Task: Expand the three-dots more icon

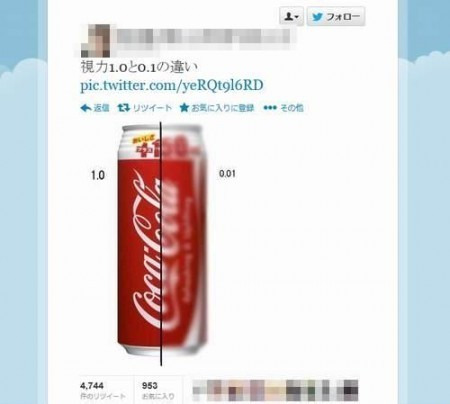Action: [x=270, y=108]
